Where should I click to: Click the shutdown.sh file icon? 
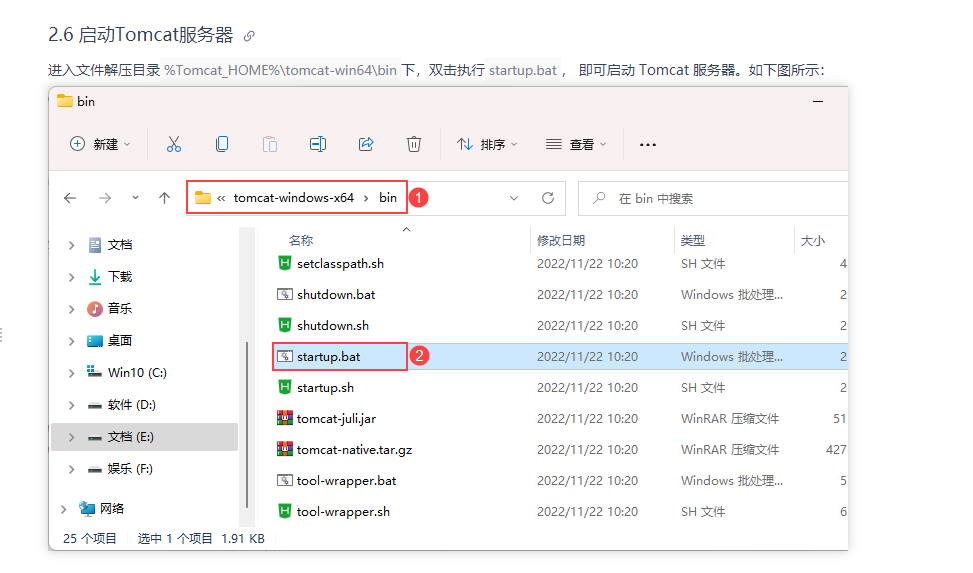coord(284,325)
